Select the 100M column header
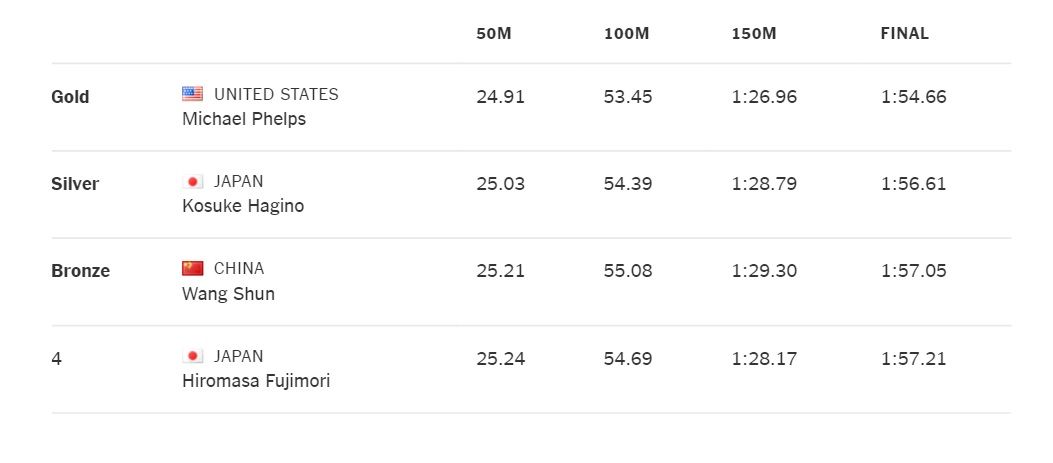Image resolution: width=1053 pixels, height=463 pixels. (x=627, y=33)
